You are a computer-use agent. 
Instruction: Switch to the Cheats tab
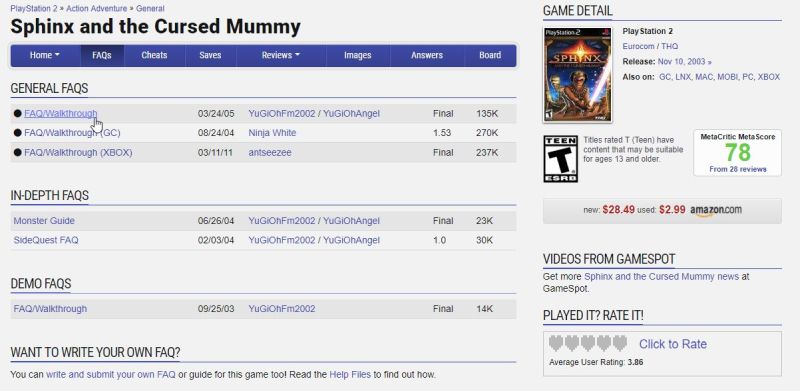click(x=154, y=55)
